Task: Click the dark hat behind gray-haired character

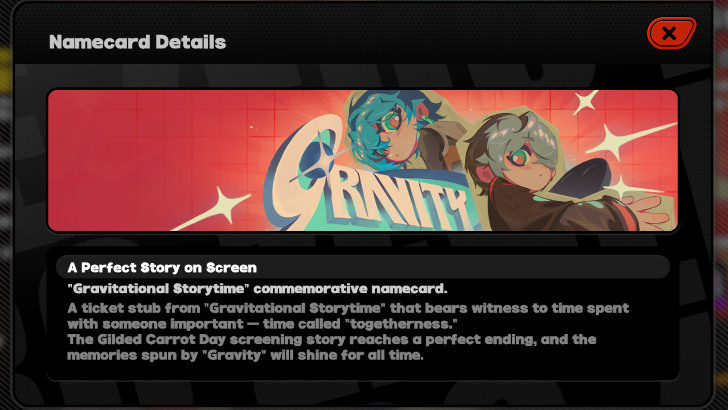Action: 584,178
